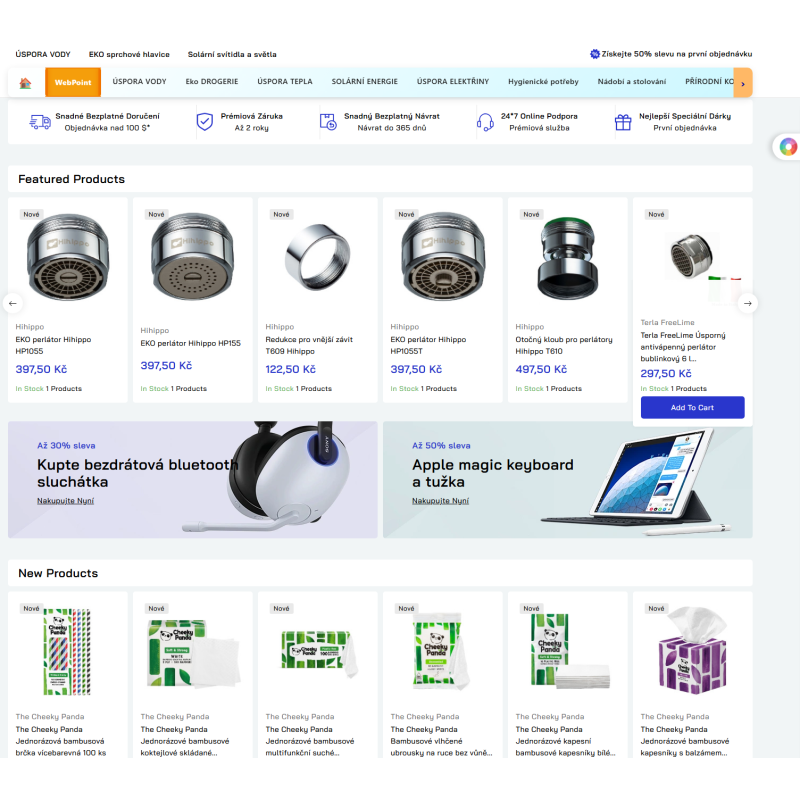Click the Až 50% sleva banner label
Screen dimensions: 800x800
[441, 445]
